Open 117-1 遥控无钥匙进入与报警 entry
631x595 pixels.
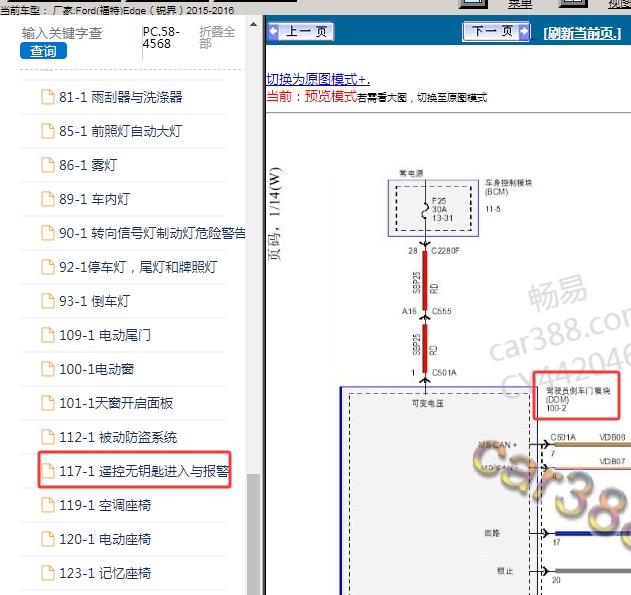144,471
